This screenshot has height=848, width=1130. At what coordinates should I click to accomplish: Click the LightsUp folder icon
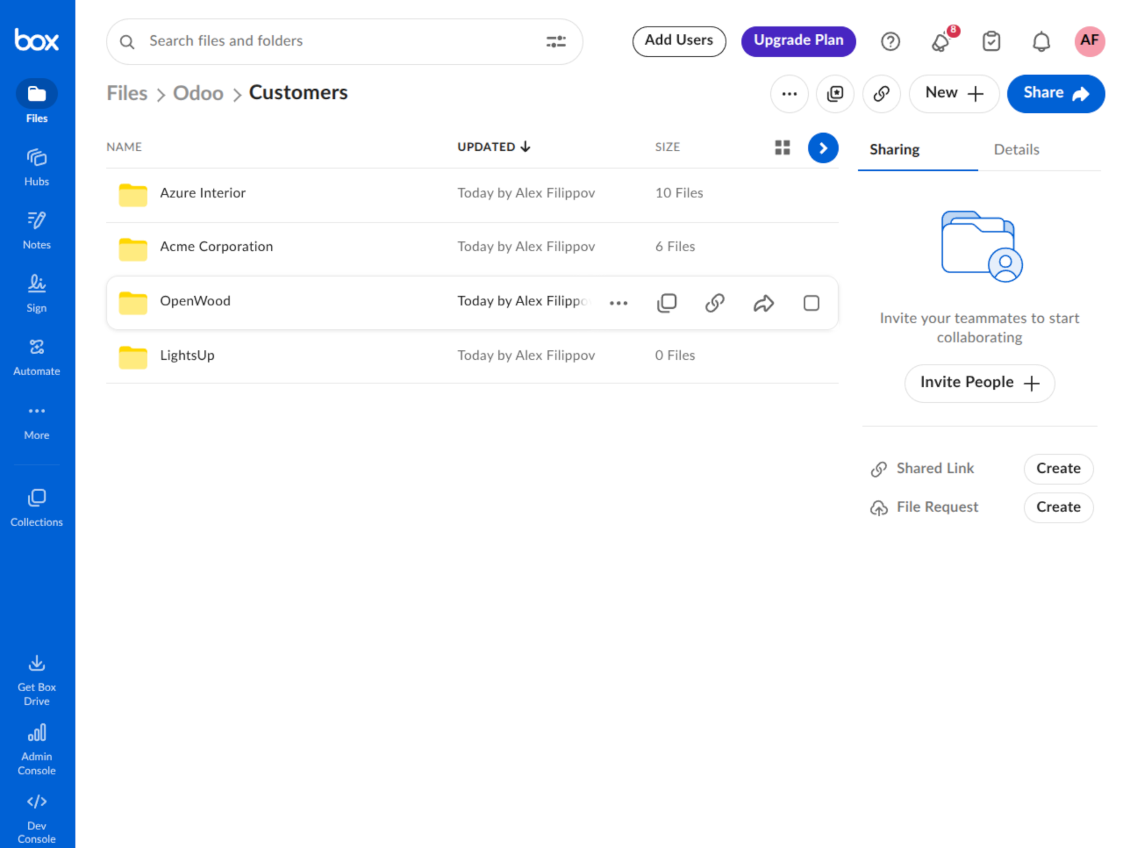tap(133, 357)
